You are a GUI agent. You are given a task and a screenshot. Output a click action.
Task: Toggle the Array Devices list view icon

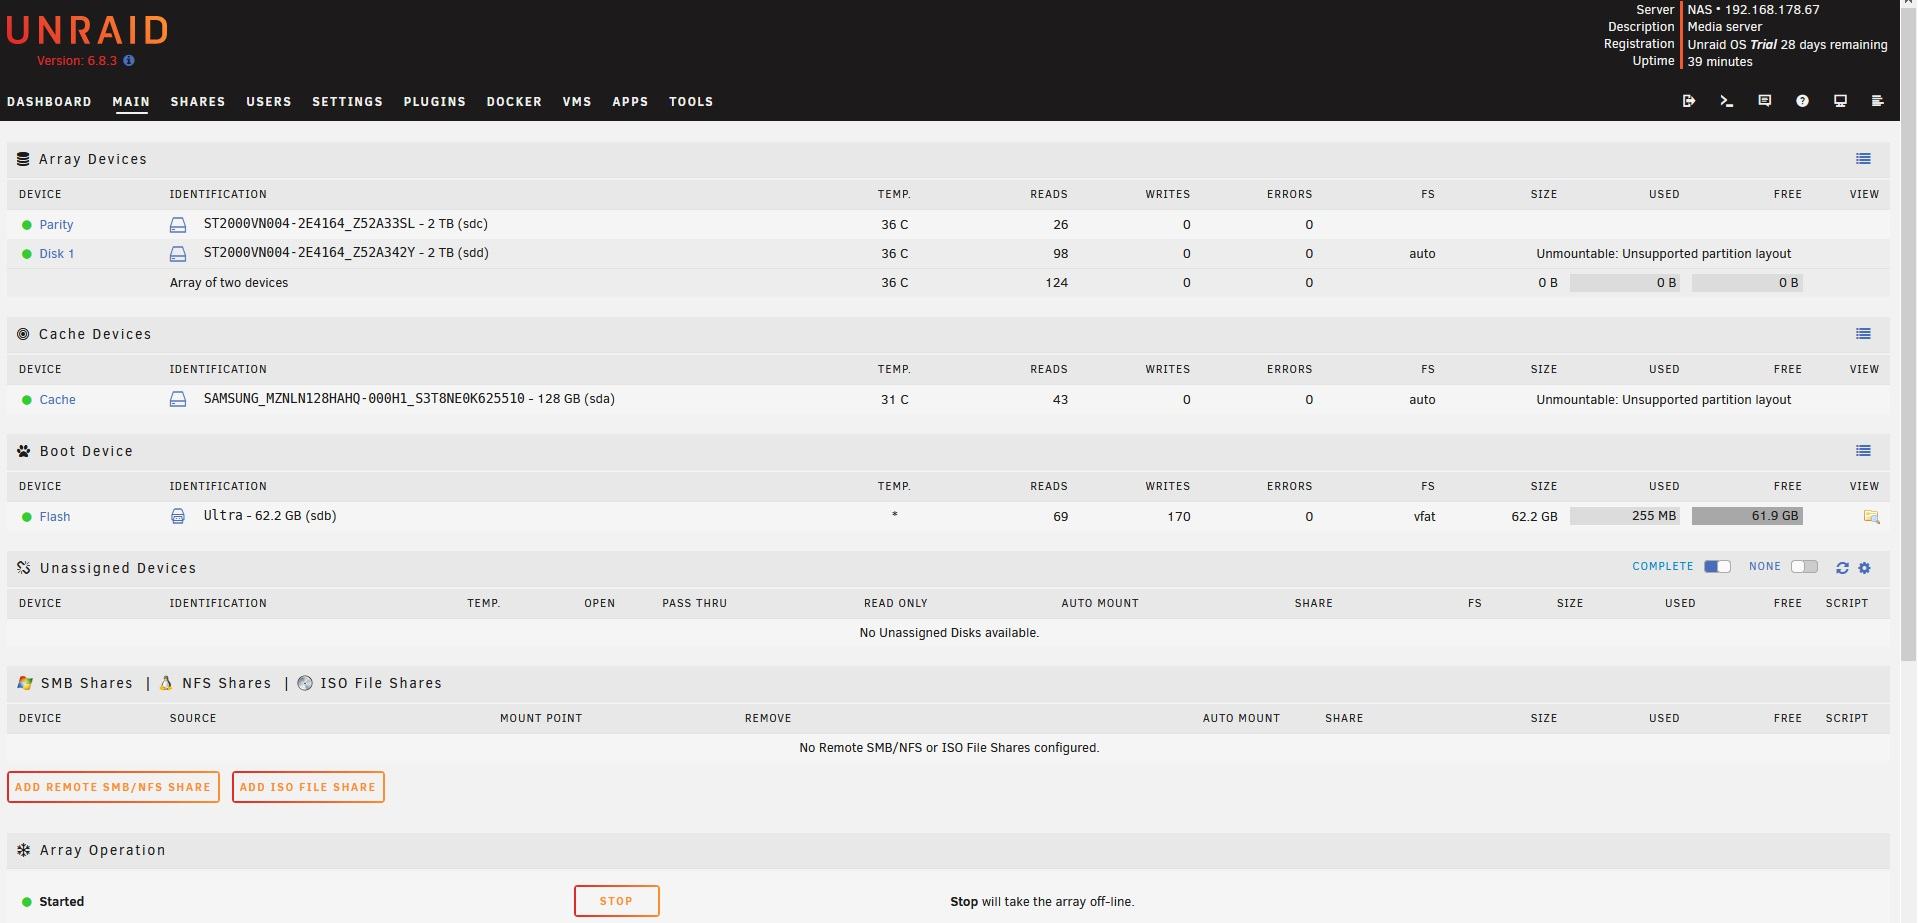[1863, 159]
